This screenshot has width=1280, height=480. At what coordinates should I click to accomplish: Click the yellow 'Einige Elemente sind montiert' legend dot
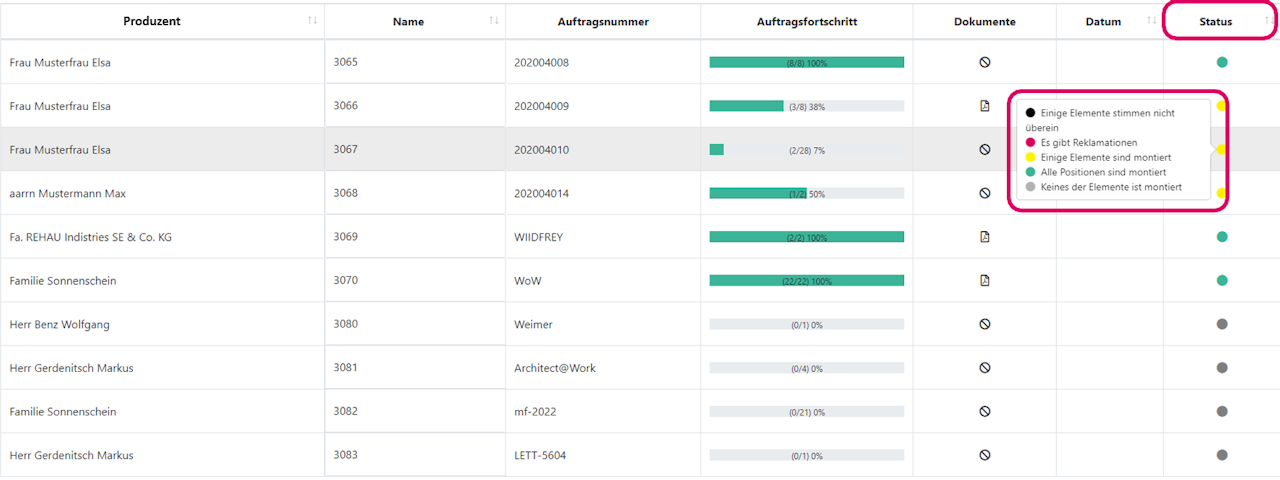coord(1031,158)
